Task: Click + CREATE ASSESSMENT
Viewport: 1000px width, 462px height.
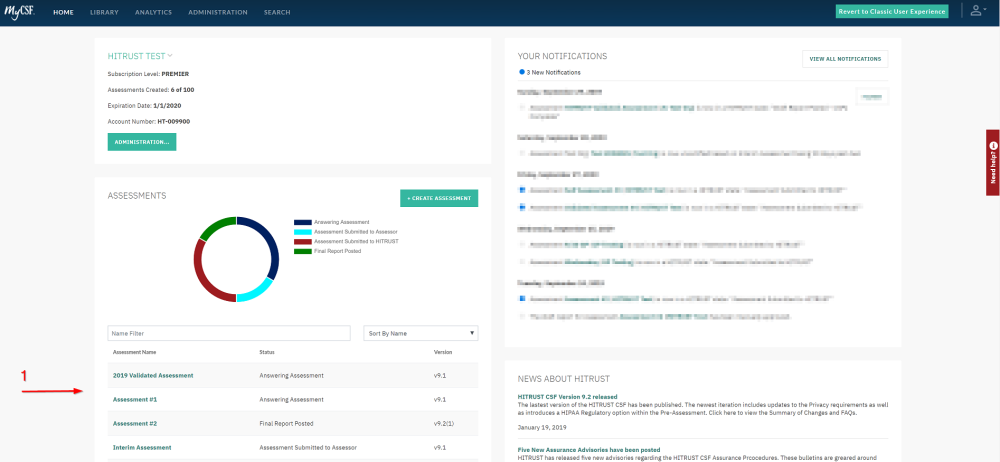Action: [439, 198]
